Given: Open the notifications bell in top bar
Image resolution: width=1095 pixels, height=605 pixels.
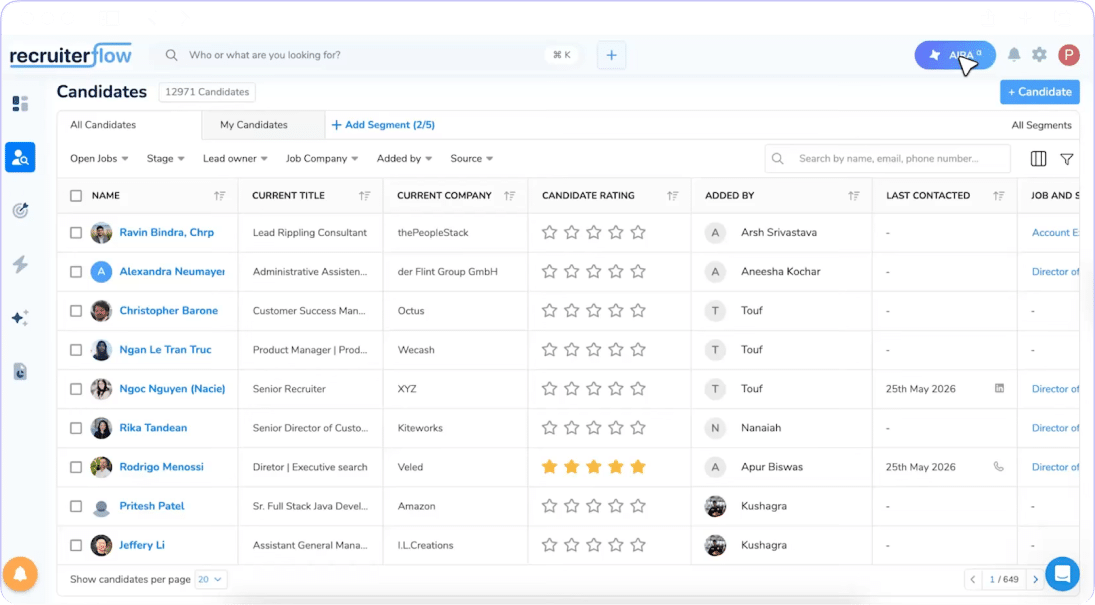Looking at the screenshot, I should tap(1014, 54).
